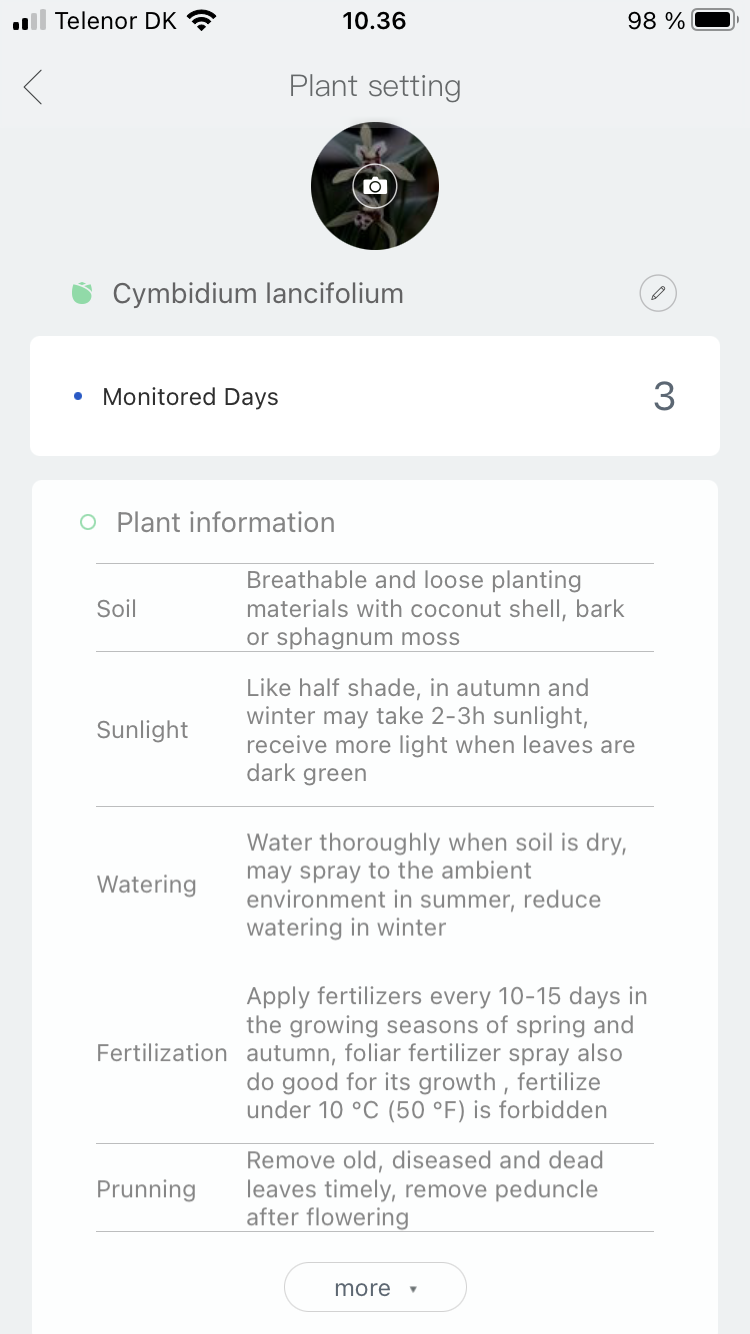Select the Sunlight label
Viewport: 750px width, 1334px height.
(142, 730)
